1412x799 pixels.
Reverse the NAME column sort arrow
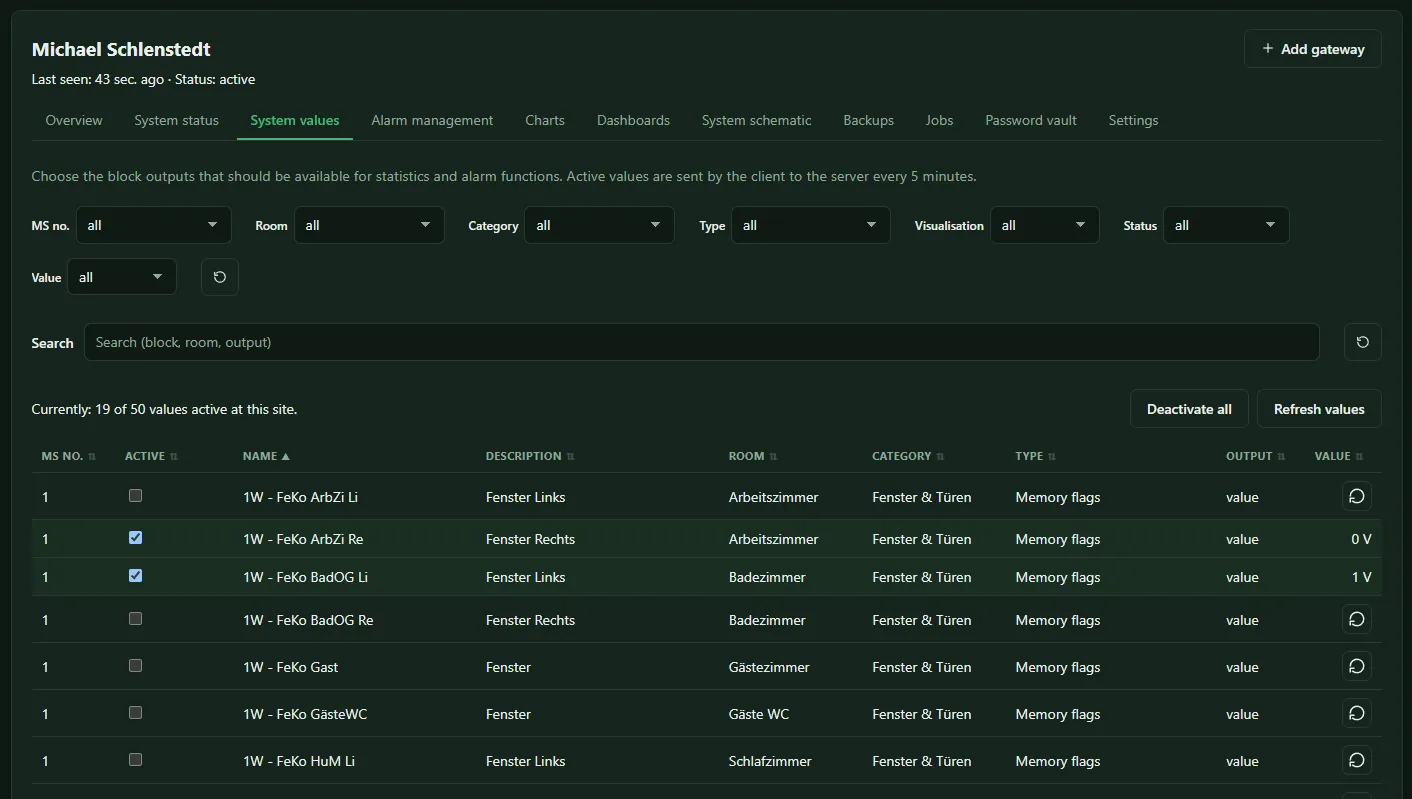tap(285, 457)
